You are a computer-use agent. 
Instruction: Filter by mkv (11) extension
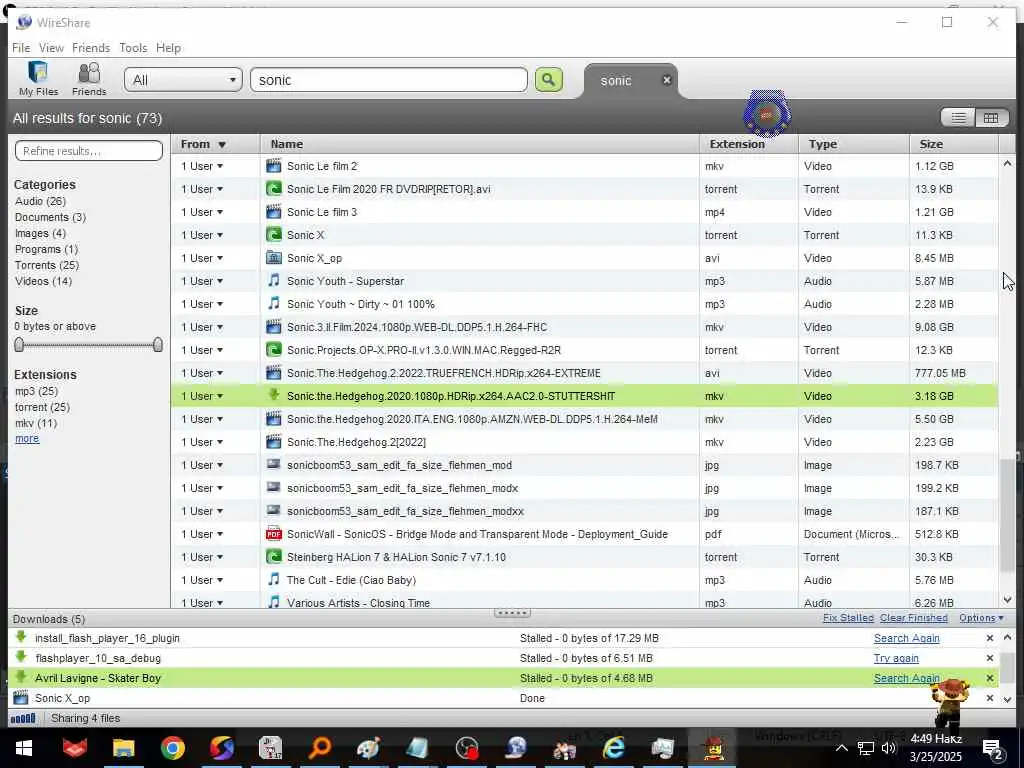tap(36, 423)
